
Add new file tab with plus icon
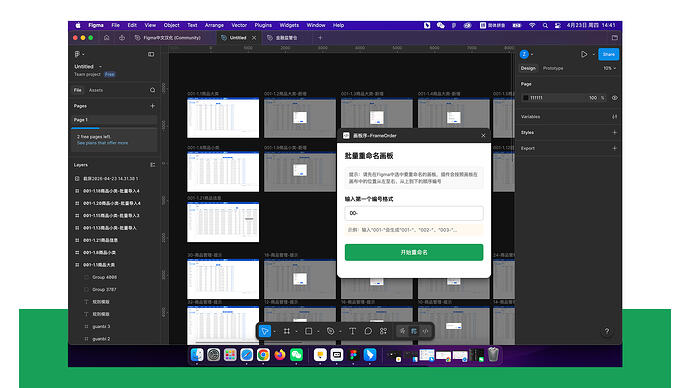pyautogui.click(x=320, y=38)
